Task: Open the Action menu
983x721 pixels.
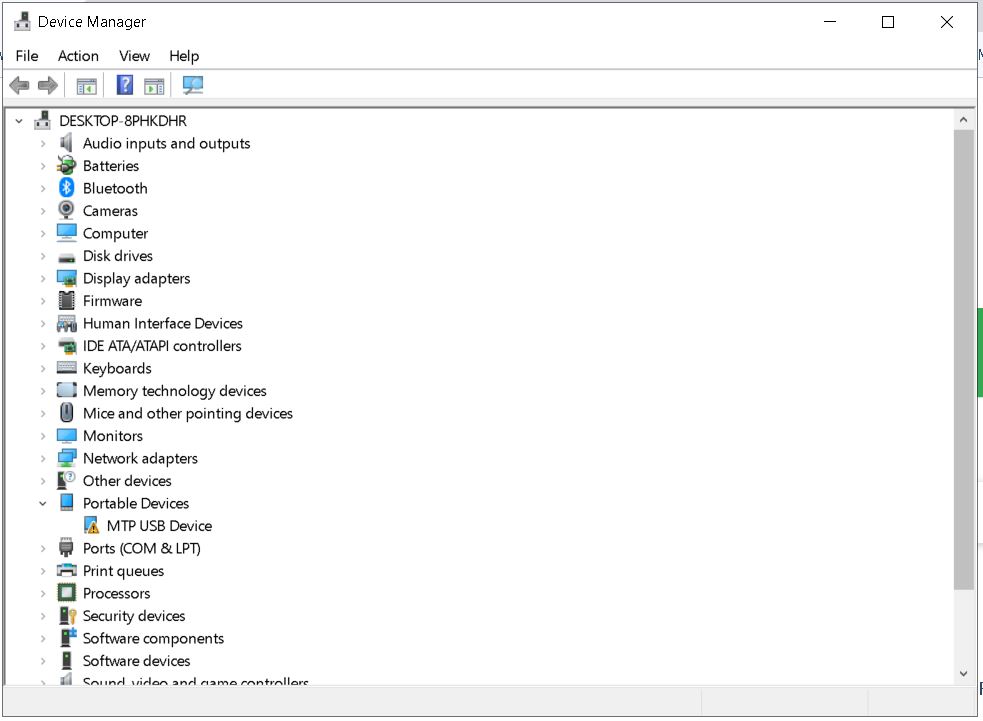Action: (x=78, y=56)
